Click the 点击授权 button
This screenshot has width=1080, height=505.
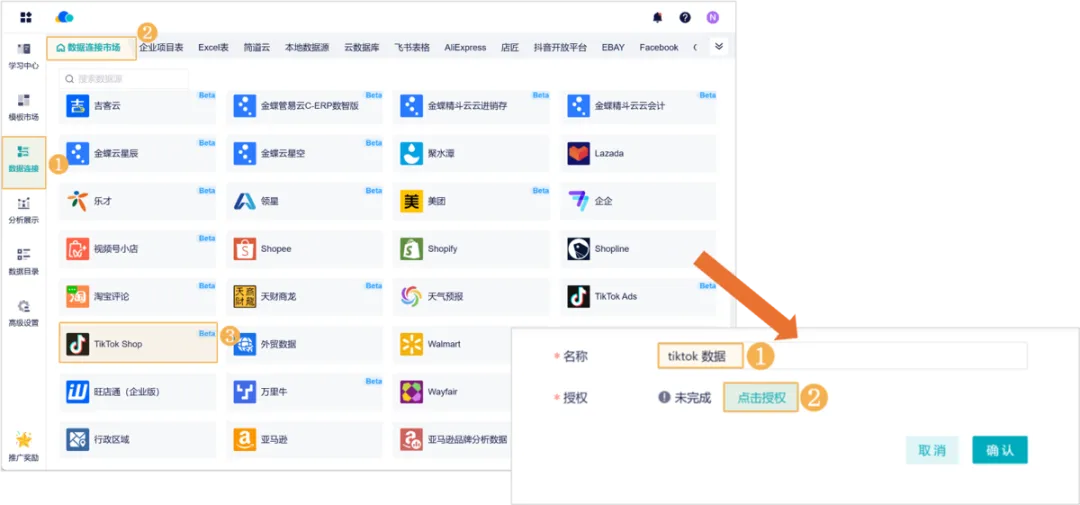click(x=761, y=397)
